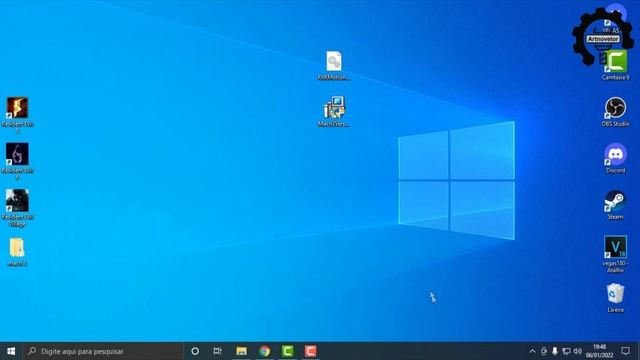The width and height of the screenshot is (640, 360).
Task: Expand hidden system tray icons
Action: 532,351
